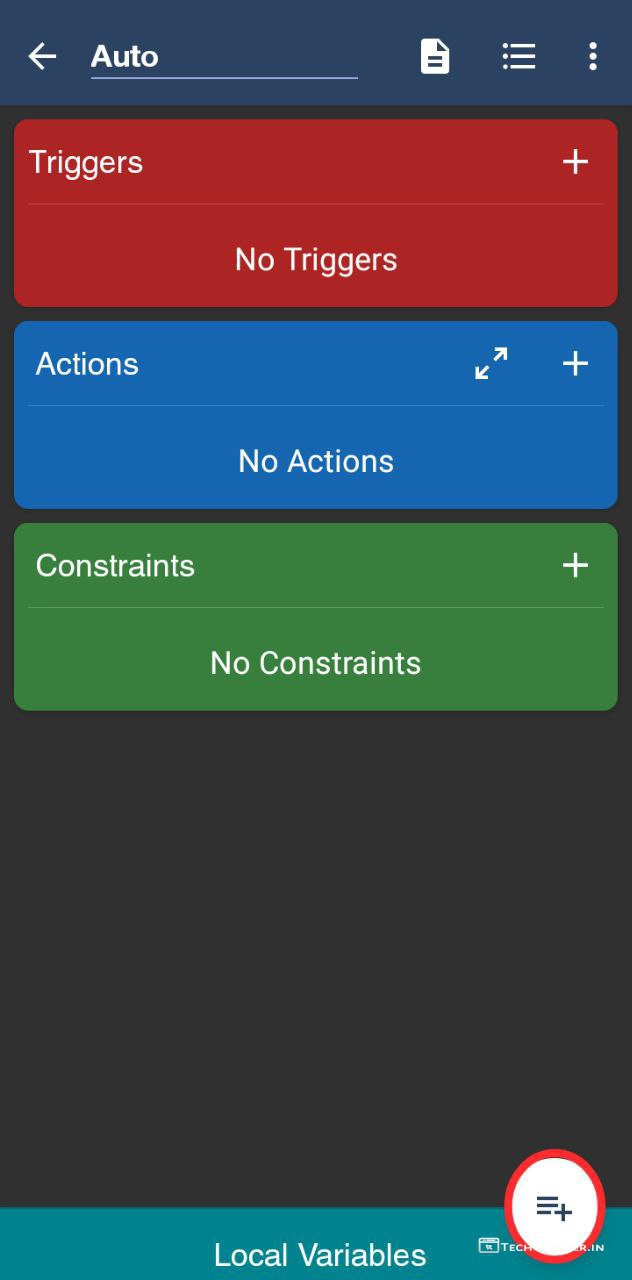This screenshot has height=1280, width=632.
Task: Go back using the arrow icon
Action: pos(42,56)
